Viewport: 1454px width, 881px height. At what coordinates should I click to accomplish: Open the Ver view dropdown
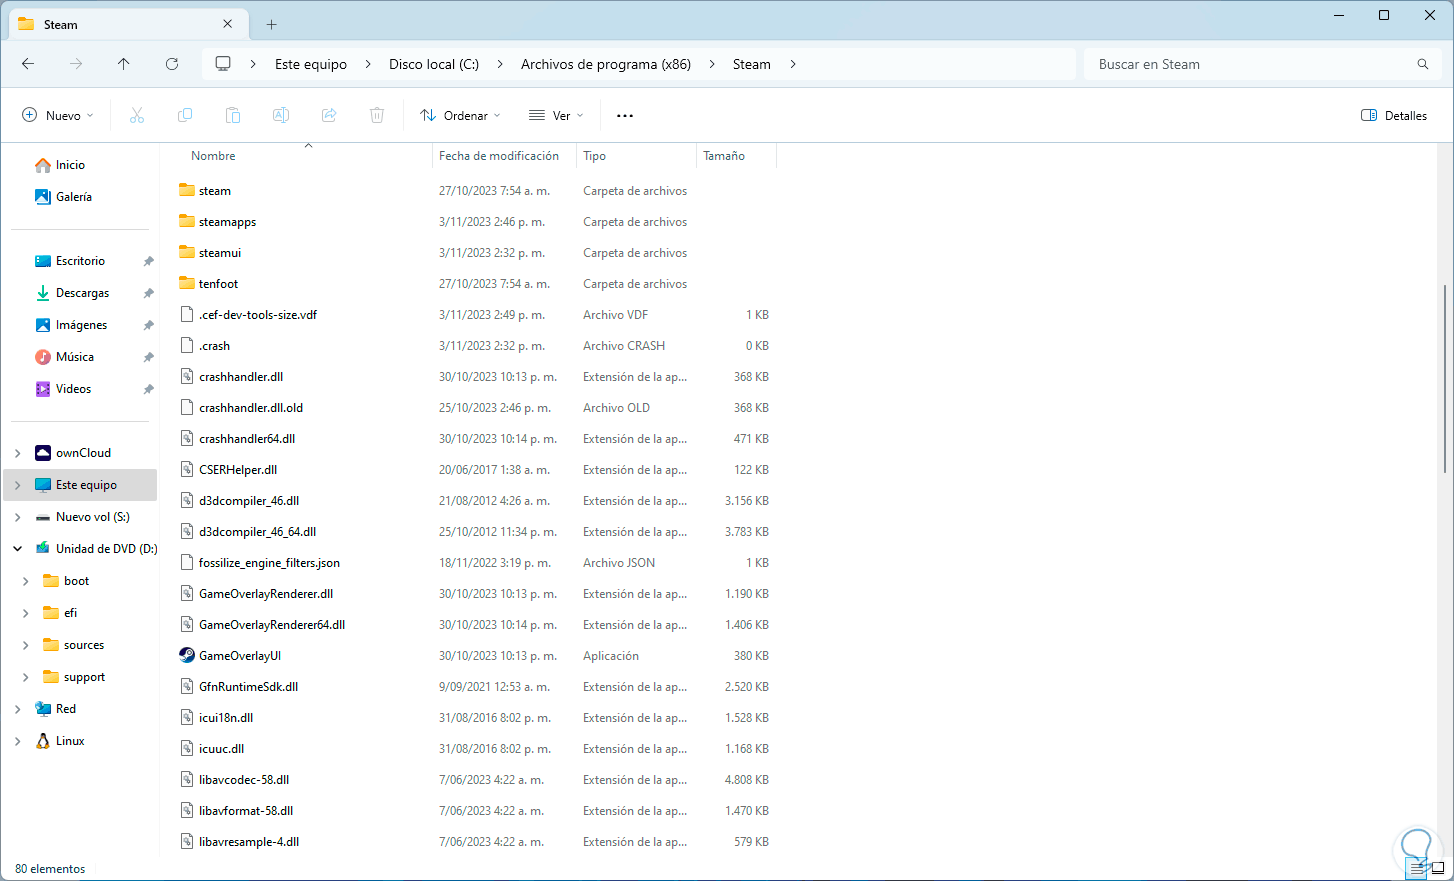point(556,116)
